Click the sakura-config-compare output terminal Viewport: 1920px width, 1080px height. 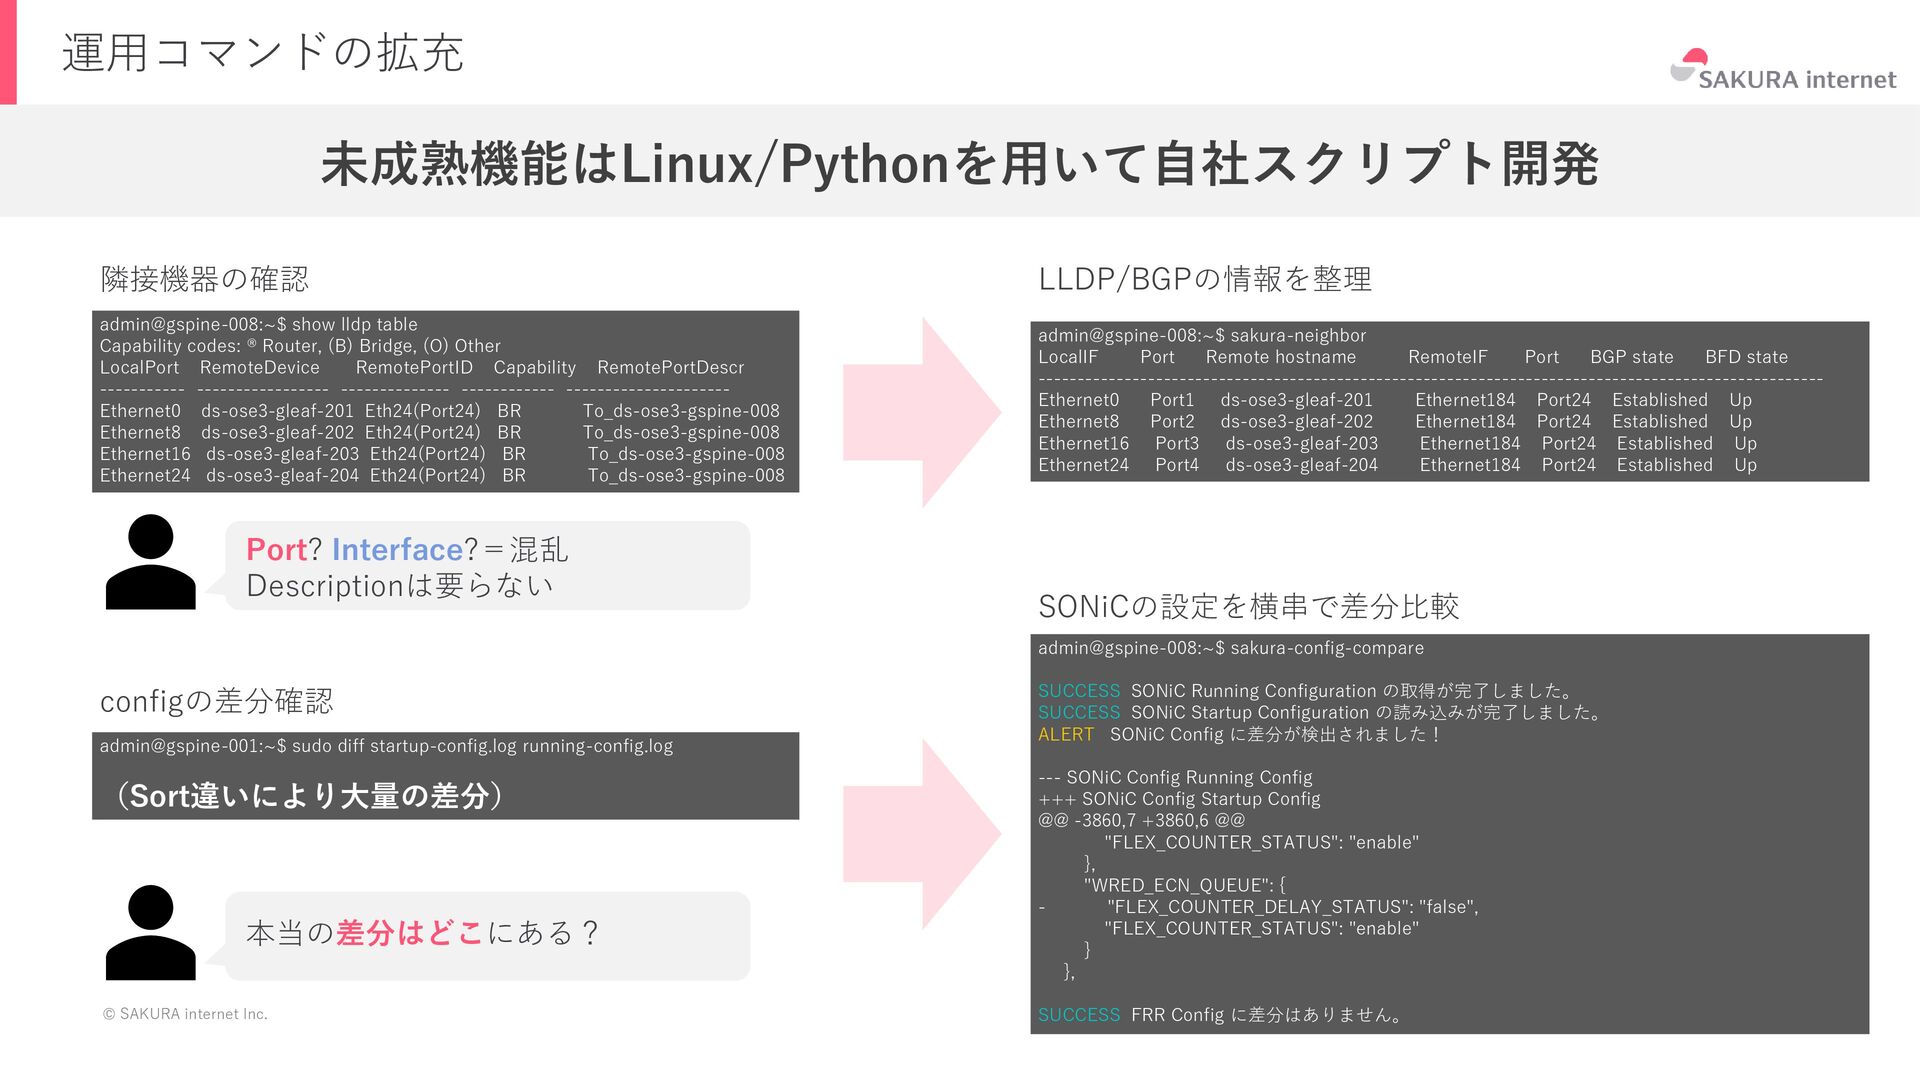click(x=1449, y=833)
